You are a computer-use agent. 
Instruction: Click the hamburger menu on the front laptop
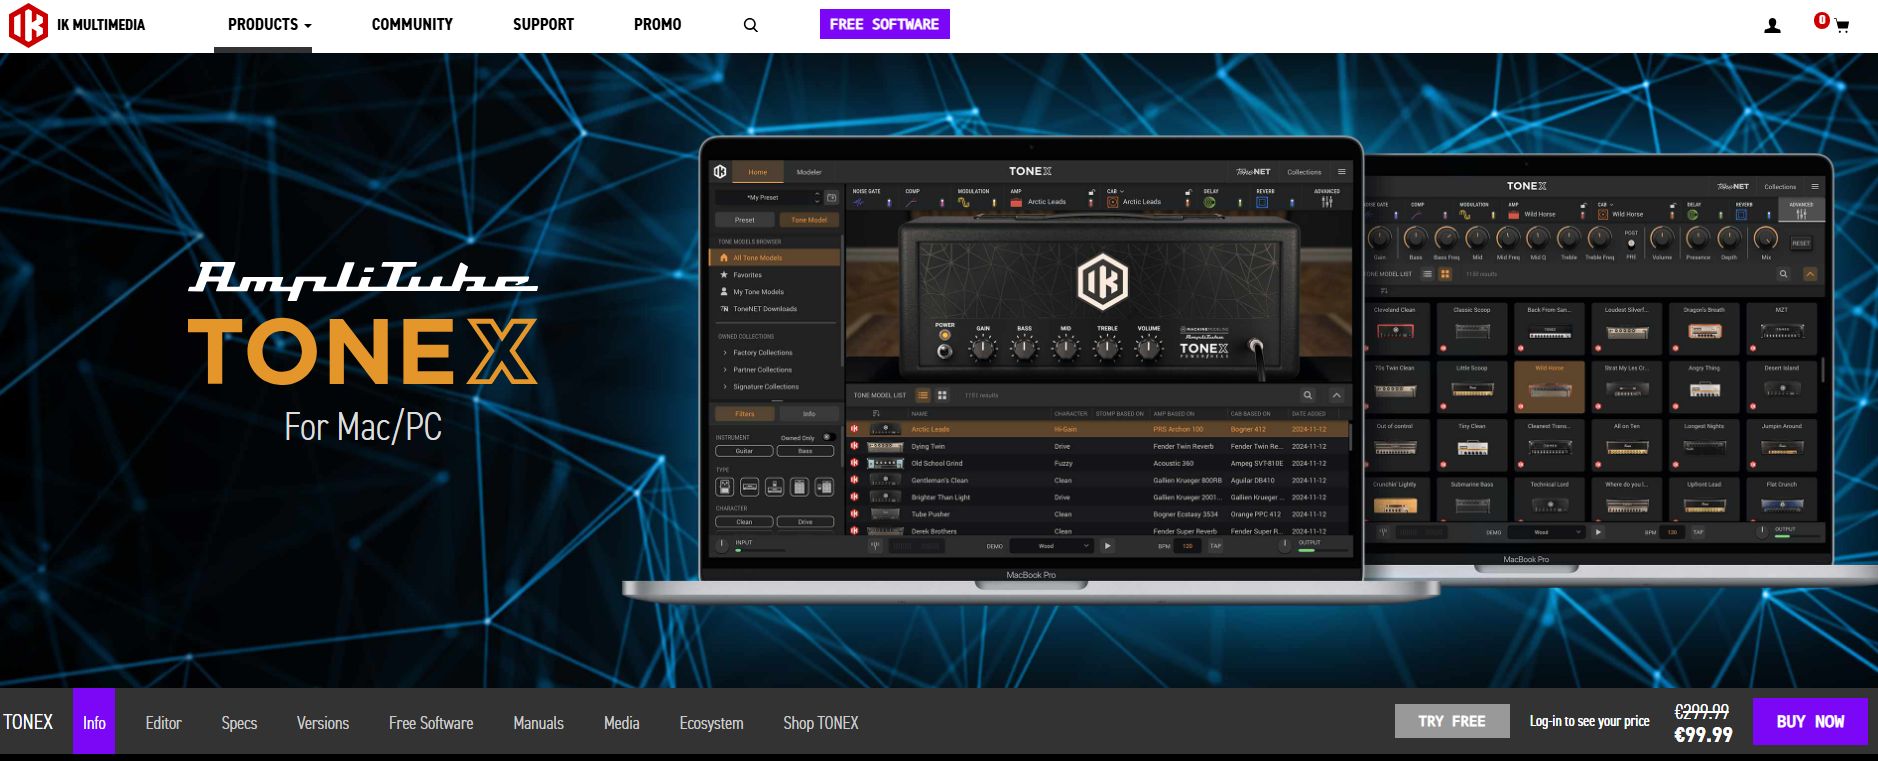coord(1342,172)
